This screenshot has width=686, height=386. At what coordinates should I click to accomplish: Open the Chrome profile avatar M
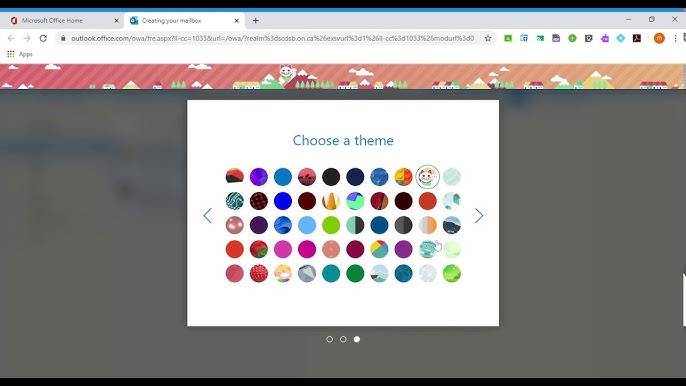659,39
